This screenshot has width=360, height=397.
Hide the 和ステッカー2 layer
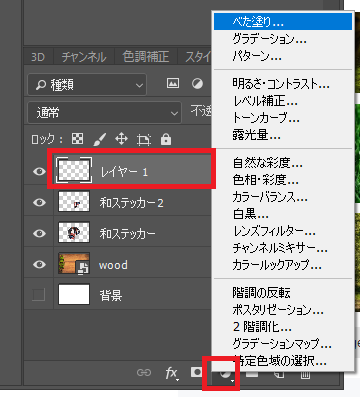(39, 202)
